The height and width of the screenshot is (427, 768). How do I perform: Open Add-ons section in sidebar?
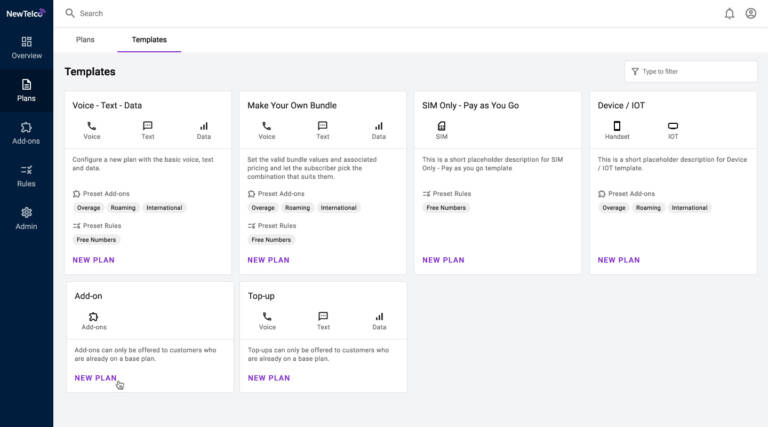(26, 133)
